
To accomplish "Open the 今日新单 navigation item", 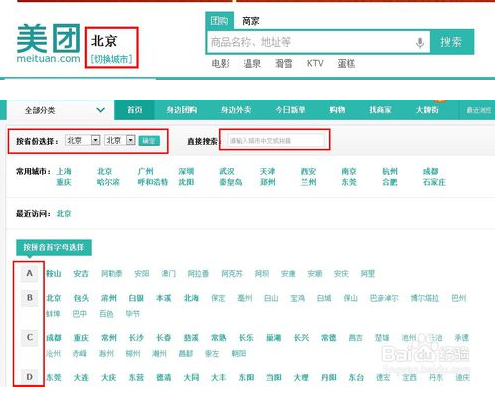I will (x=290, y=110).
